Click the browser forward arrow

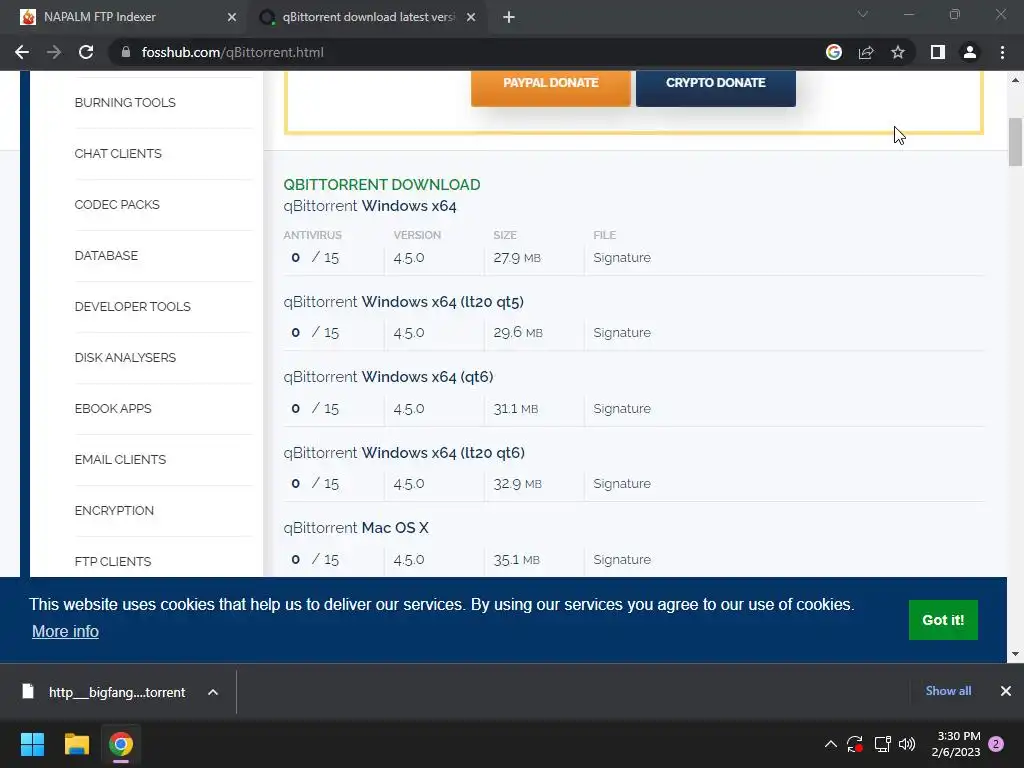pyautogui.click(x=54, y=52)
